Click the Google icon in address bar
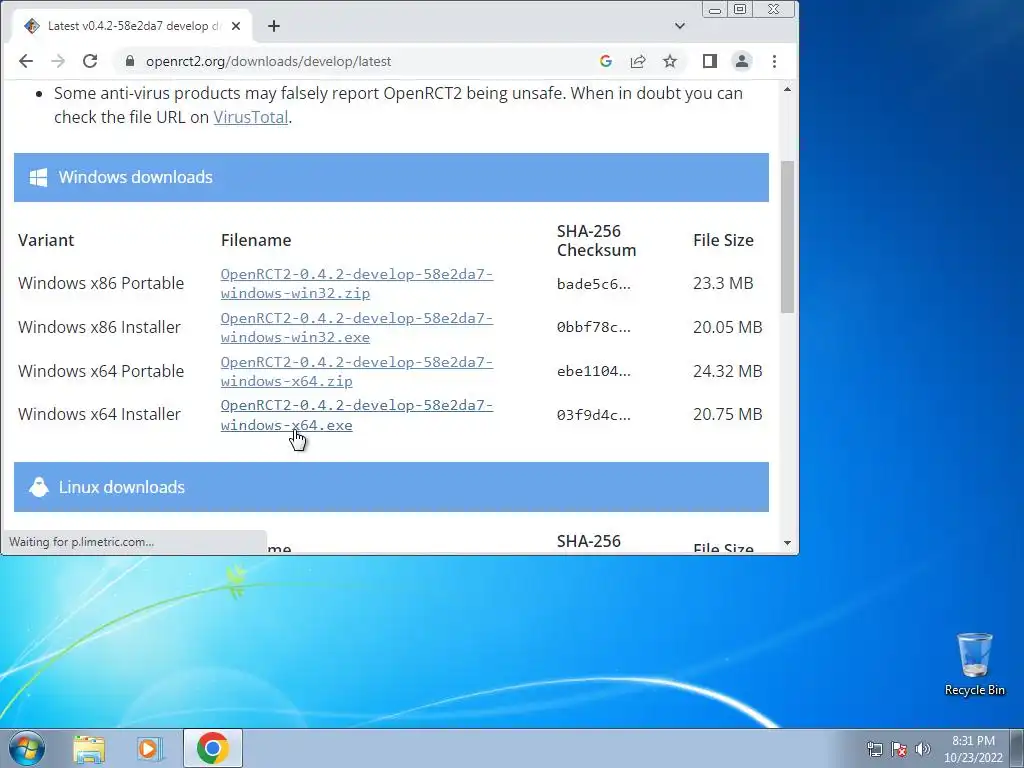This screenshot has width=1024, height=768. click(605, 61)
